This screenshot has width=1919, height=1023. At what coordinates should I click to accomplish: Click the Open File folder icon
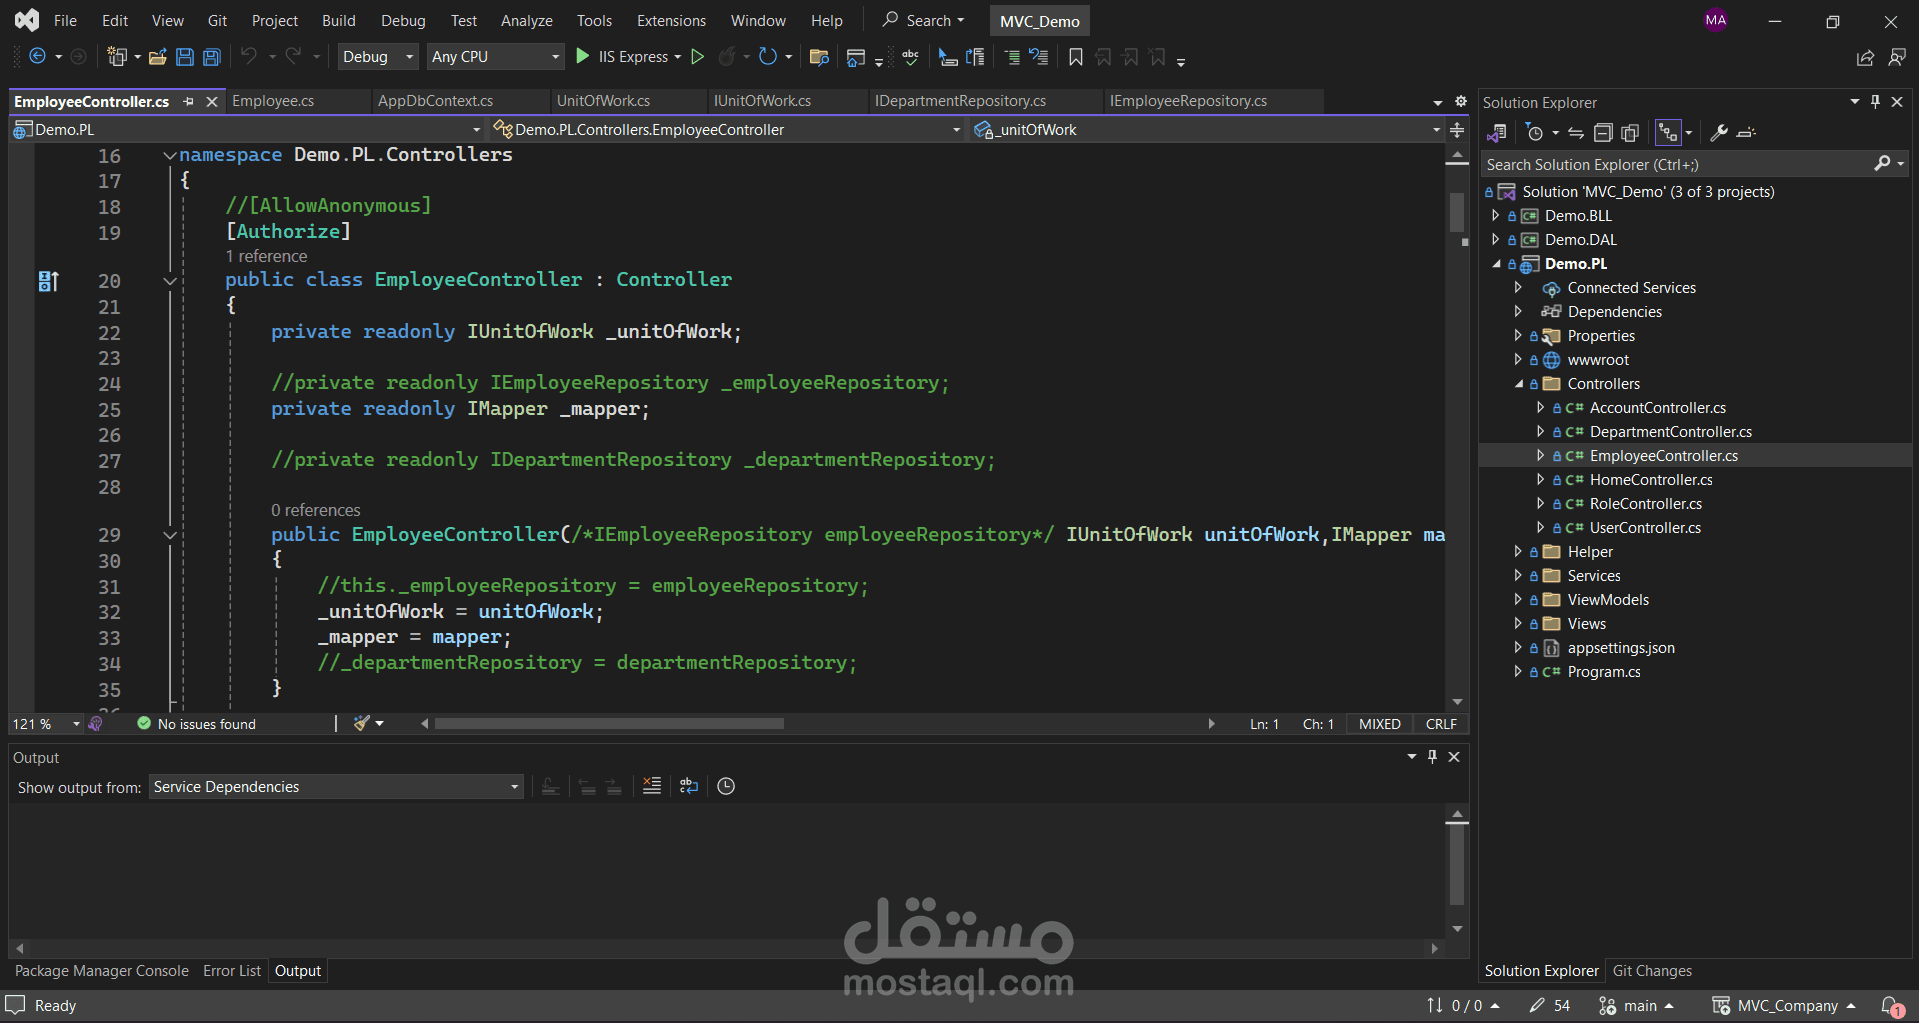[157, 57]
